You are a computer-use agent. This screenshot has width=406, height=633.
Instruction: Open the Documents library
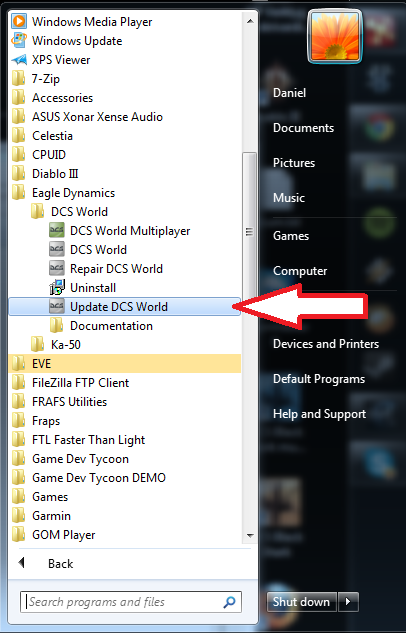[x=303, y=128]
